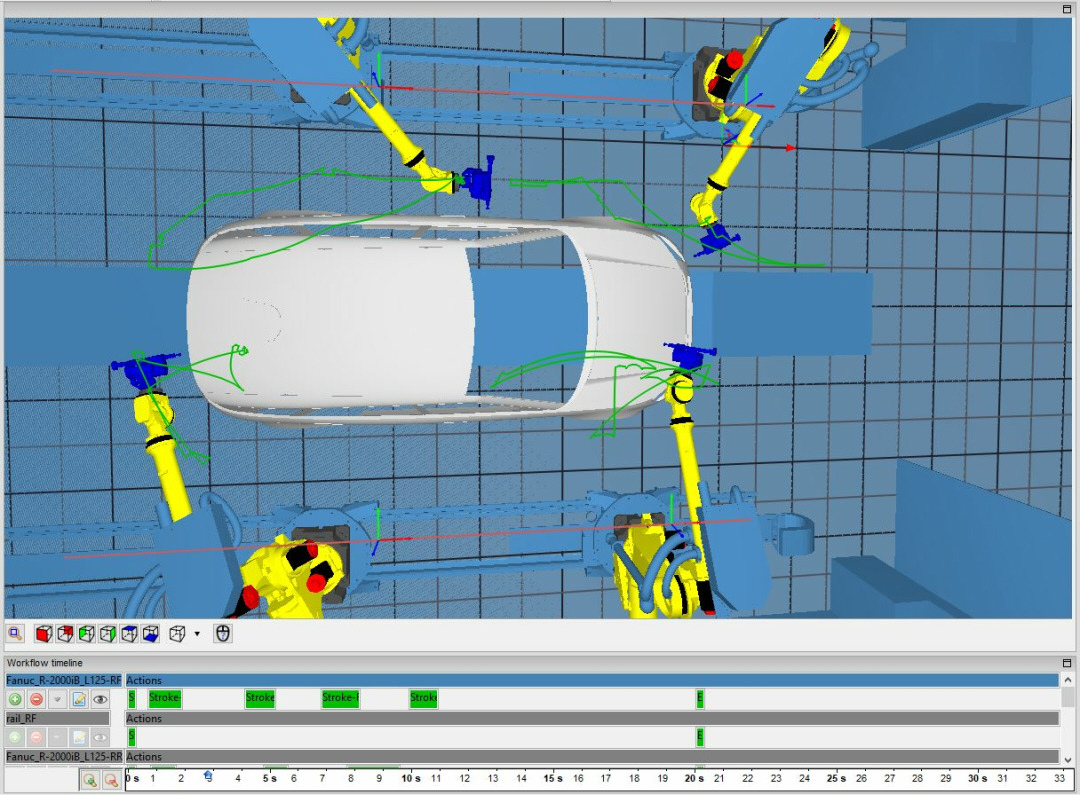Click the Actions header of rail_RF row

[x=592, y=718]
